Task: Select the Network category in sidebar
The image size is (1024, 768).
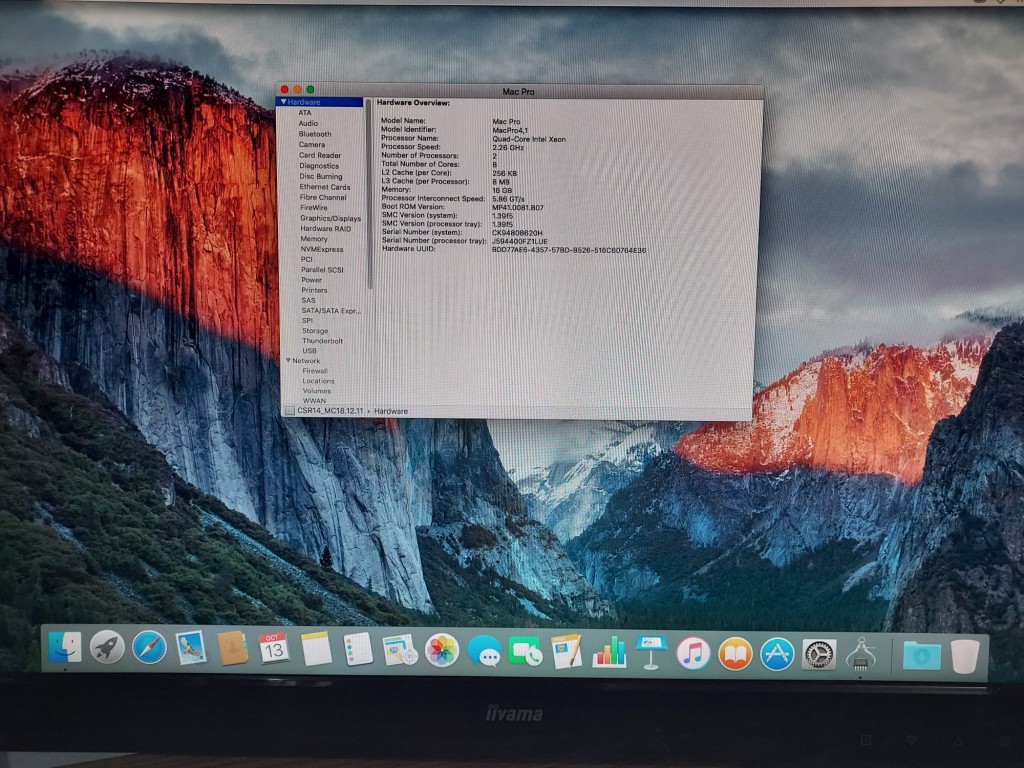Action: [x=306, y=360]
